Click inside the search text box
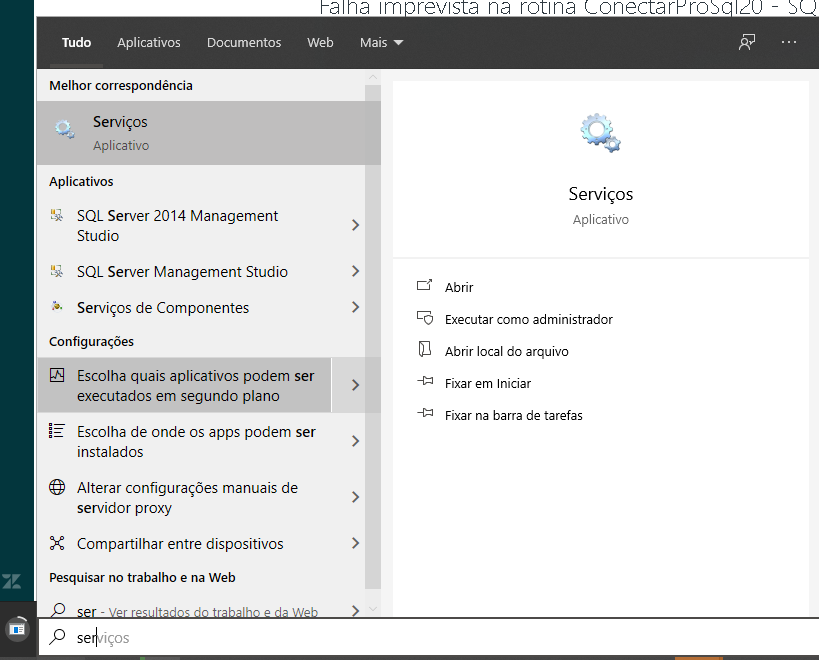Screen dimensions: 819x660 coord(428,637)
